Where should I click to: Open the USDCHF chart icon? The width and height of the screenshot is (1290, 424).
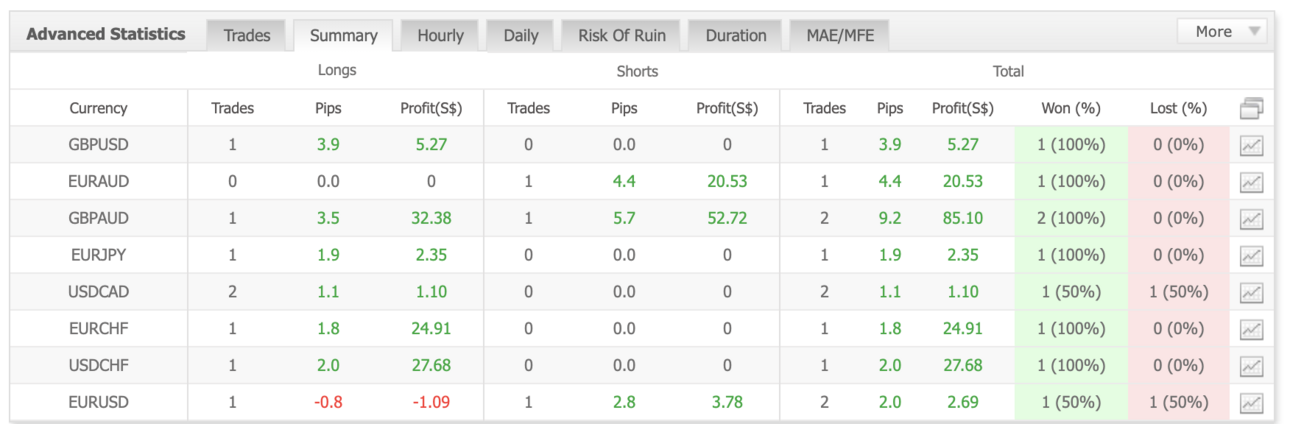click(1251, 366)
